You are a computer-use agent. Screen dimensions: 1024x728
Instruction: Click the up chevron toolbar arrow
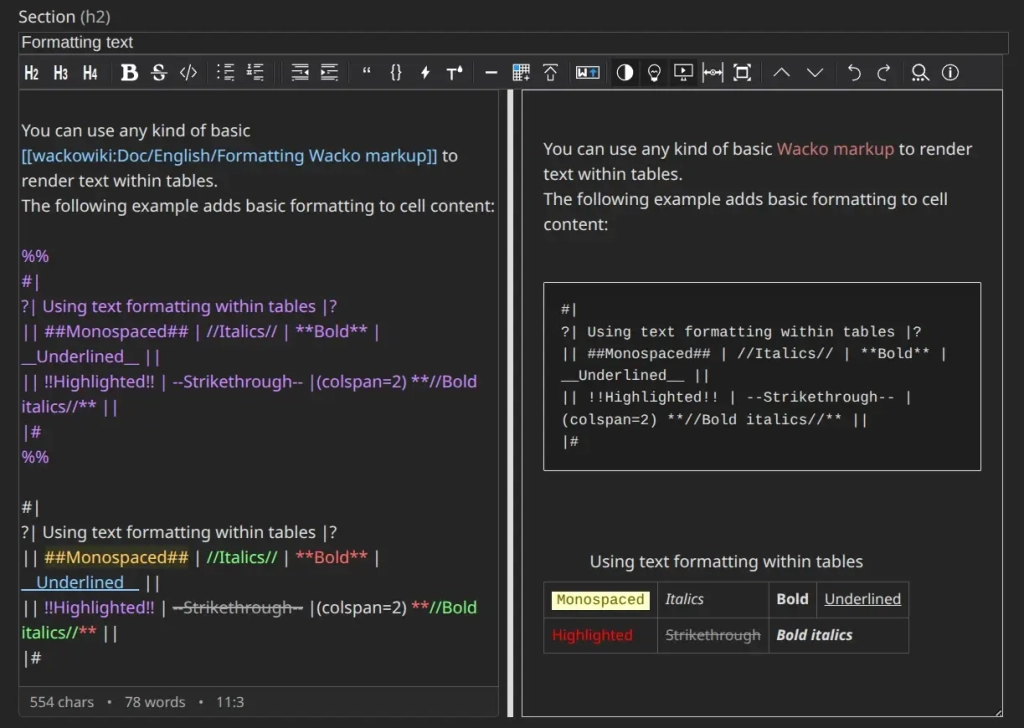pyautogui.click(x=782, y=72)
